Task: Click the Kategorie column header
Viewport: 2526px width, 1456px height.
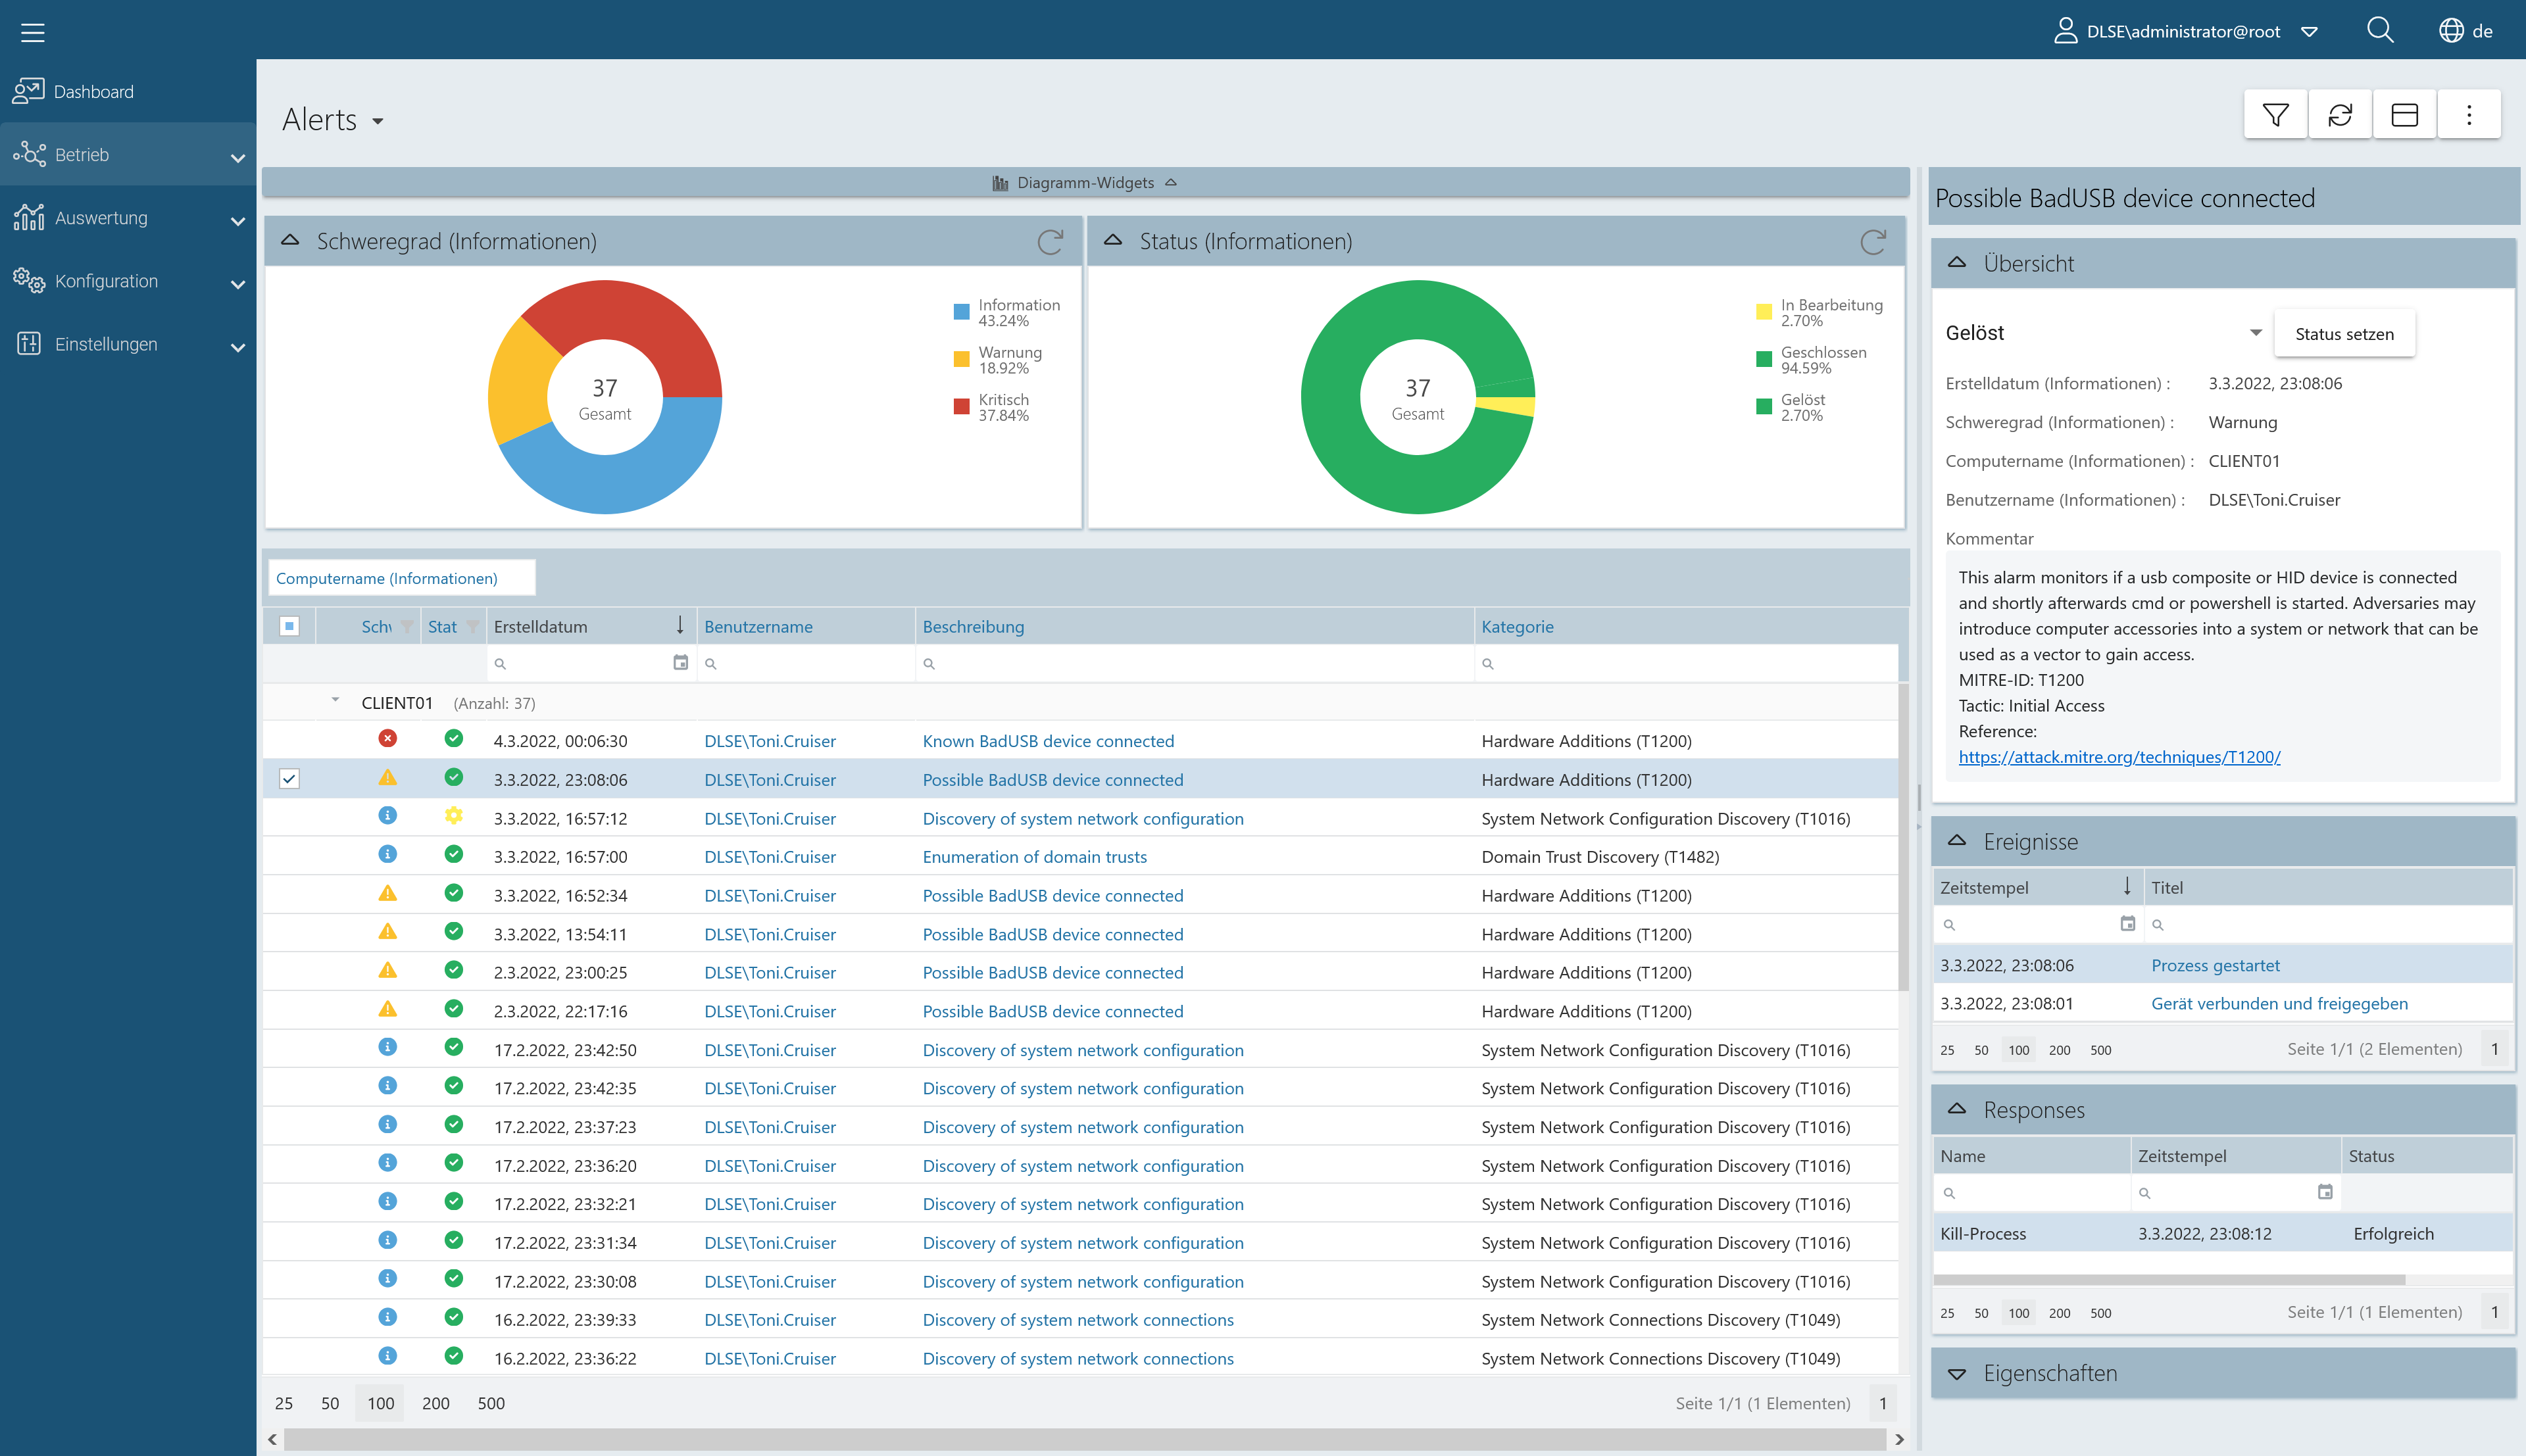Action: 1517,626
